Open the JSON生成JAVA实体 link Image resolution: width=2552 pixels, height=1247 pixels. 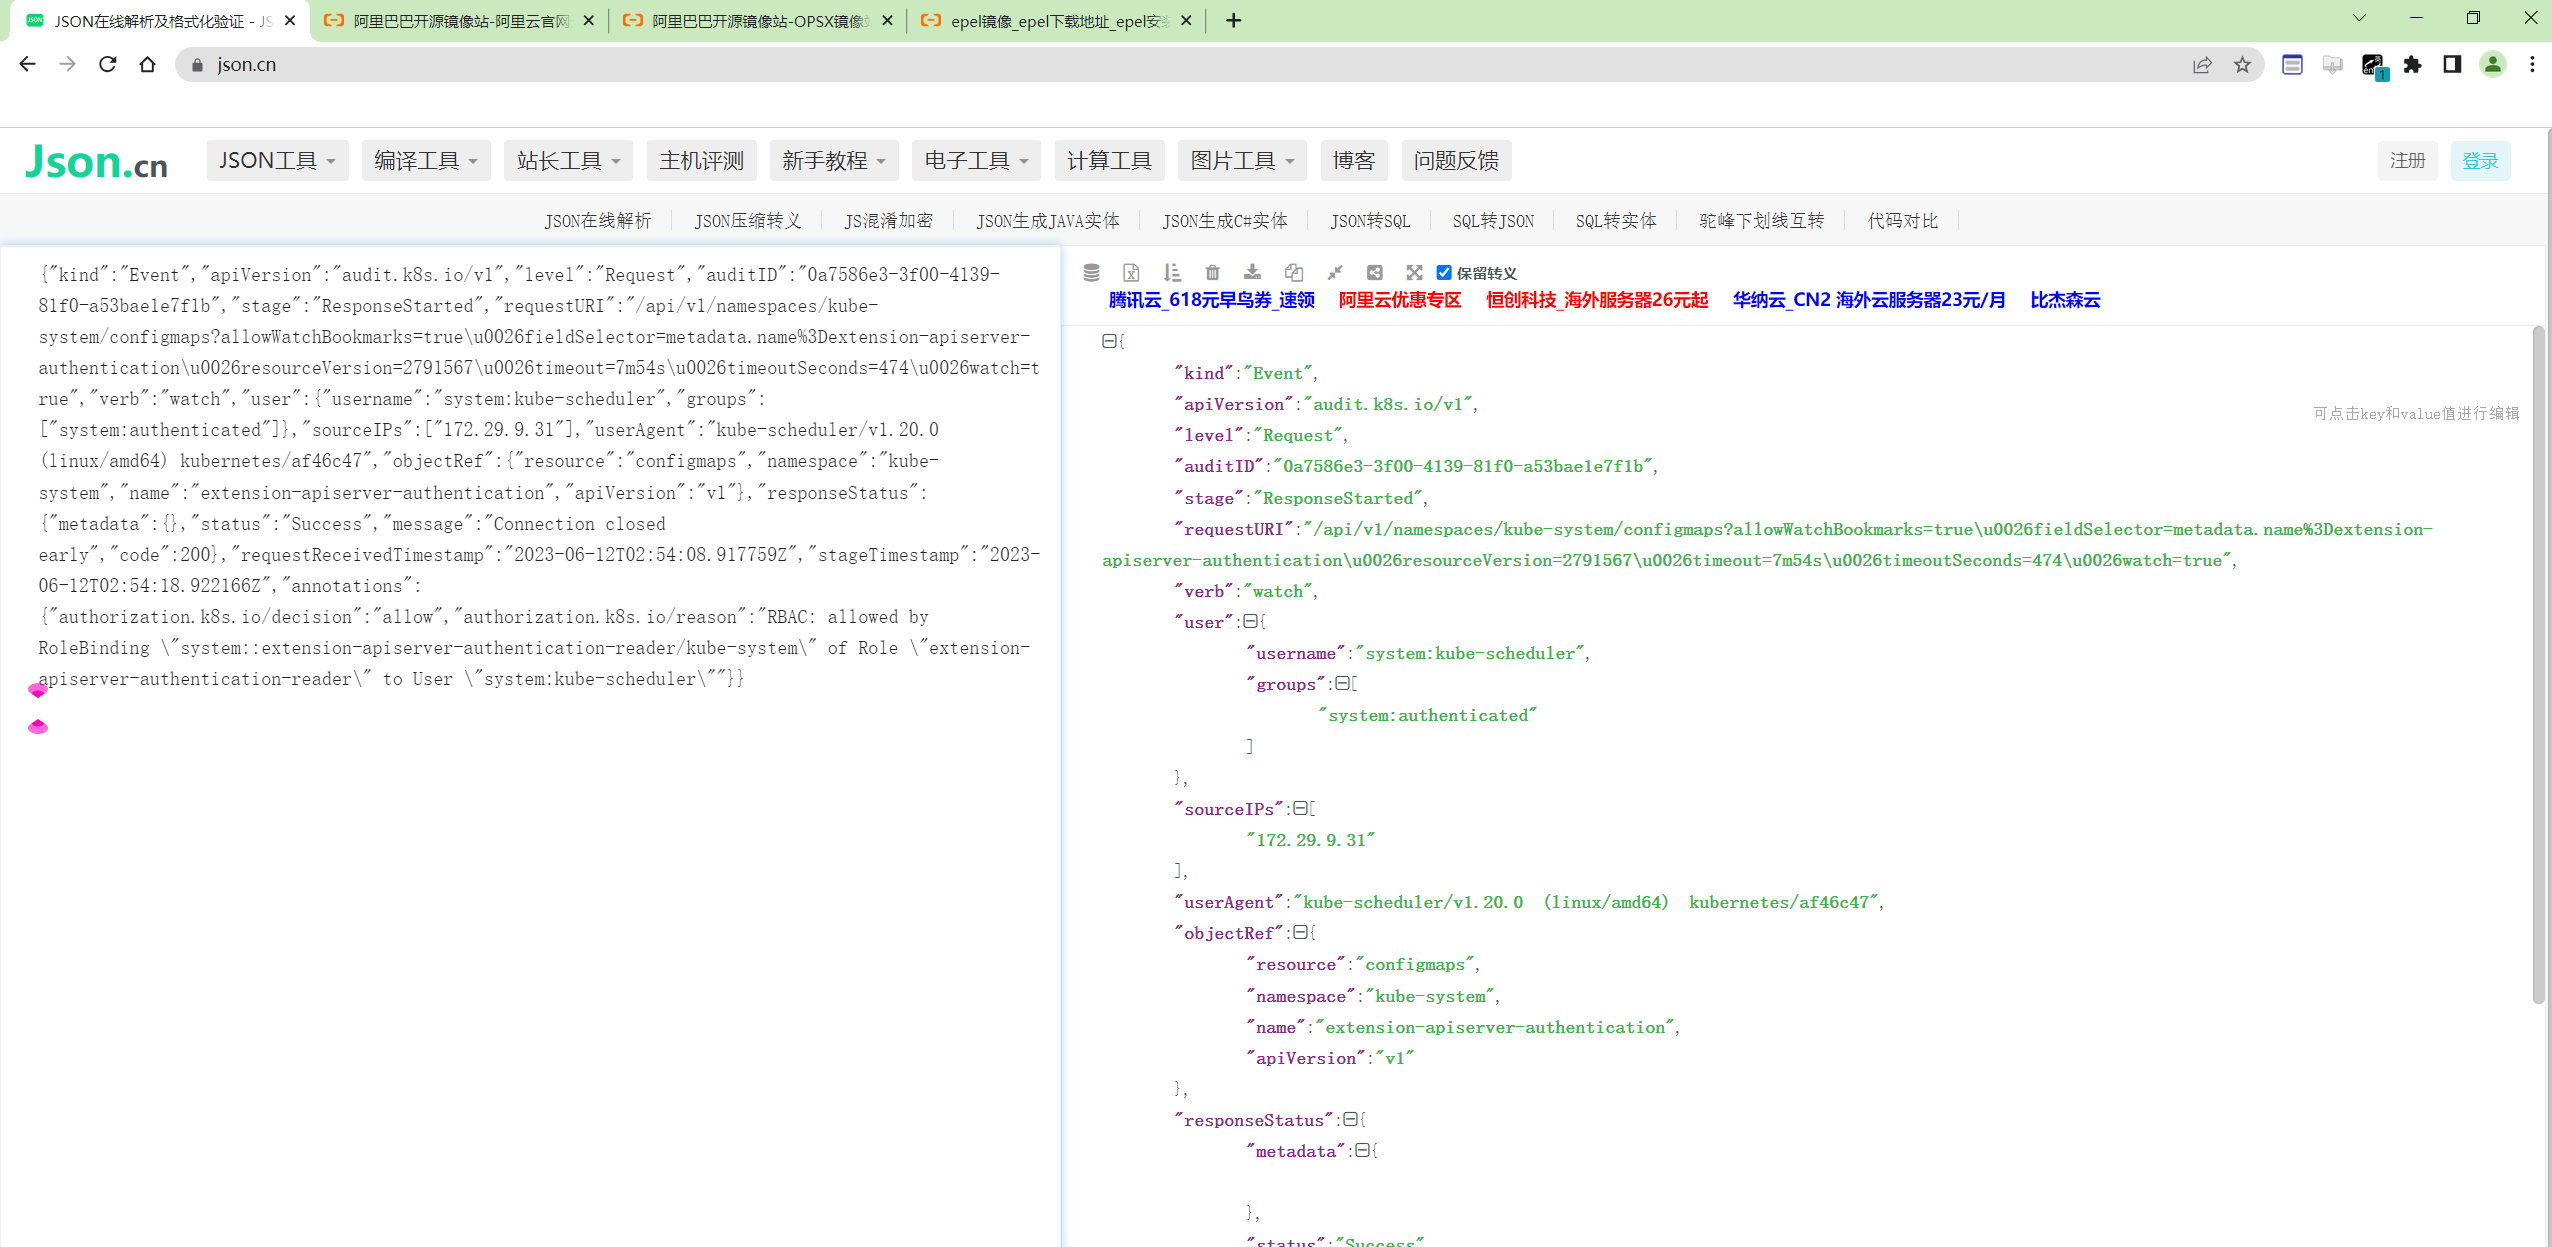(x=1048, y=220)
